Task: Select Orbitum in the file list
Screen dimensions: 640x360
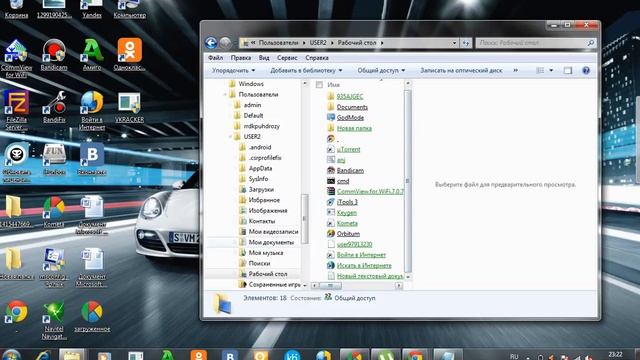Action: 348,234
